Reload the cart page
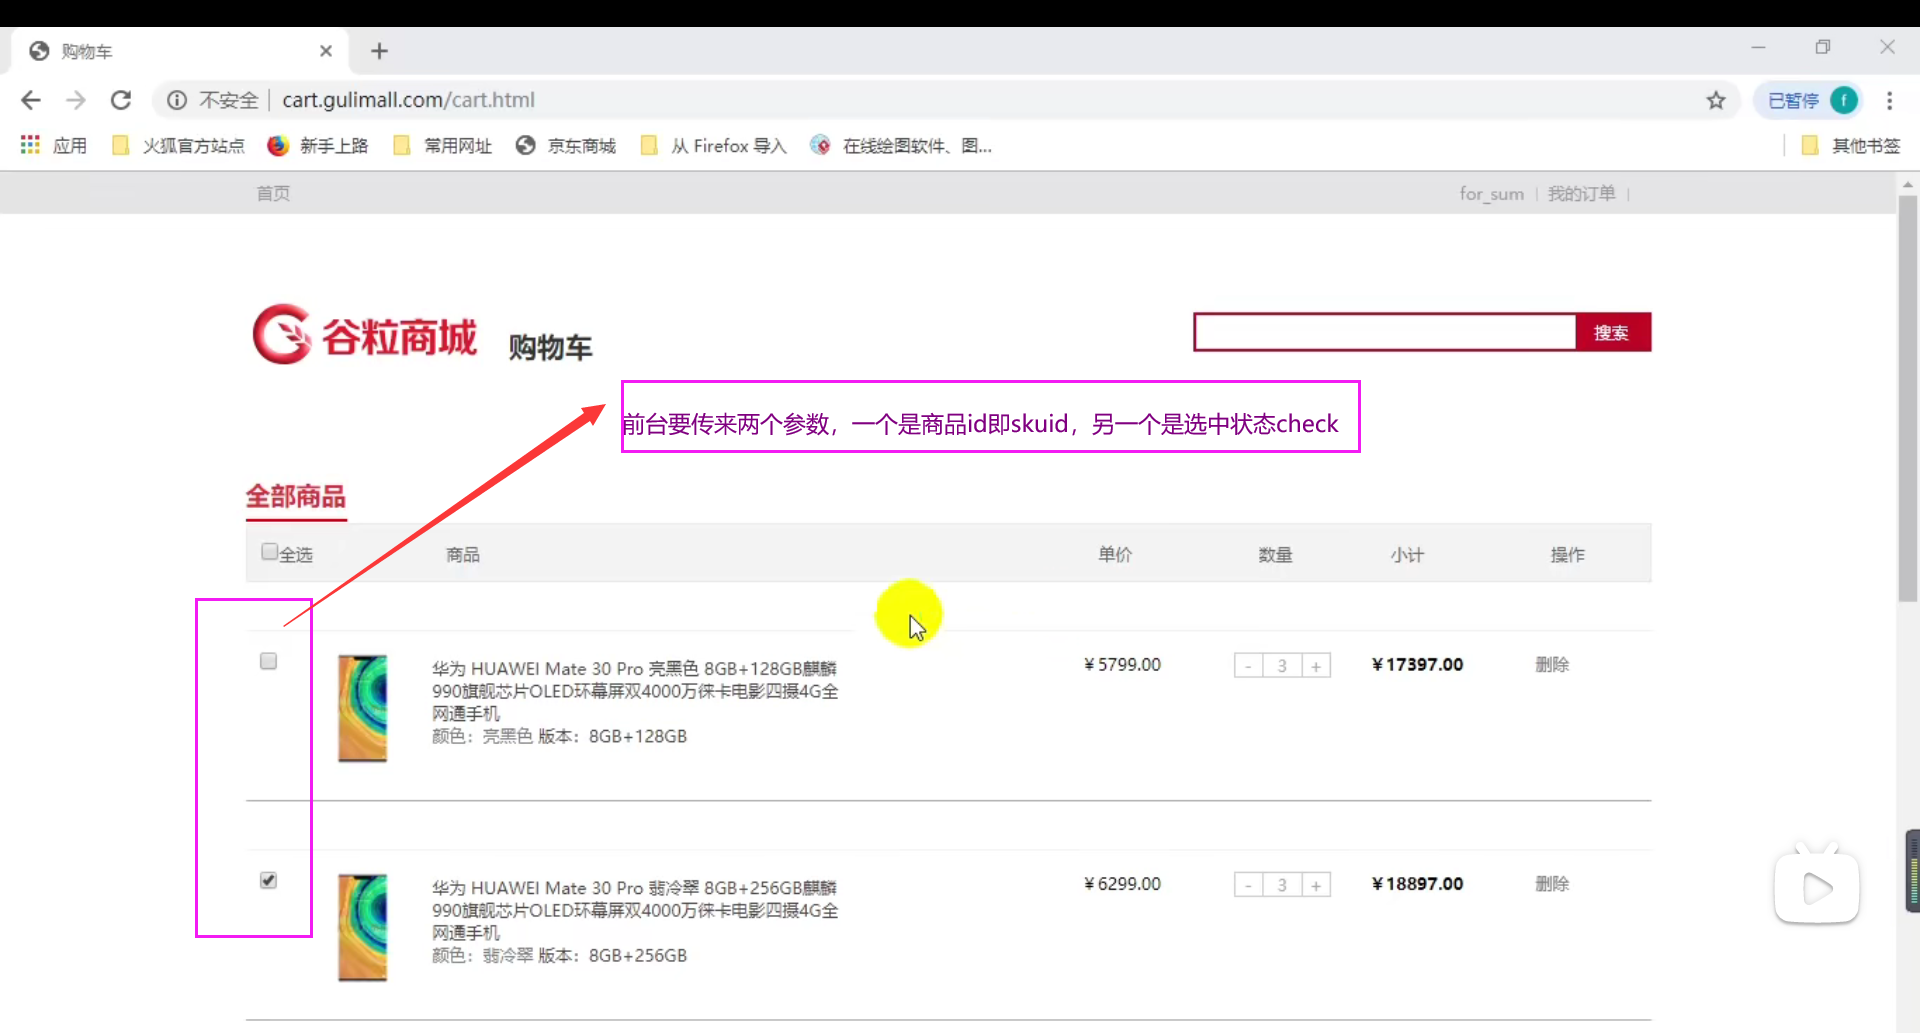 click(x=121, y=100)
